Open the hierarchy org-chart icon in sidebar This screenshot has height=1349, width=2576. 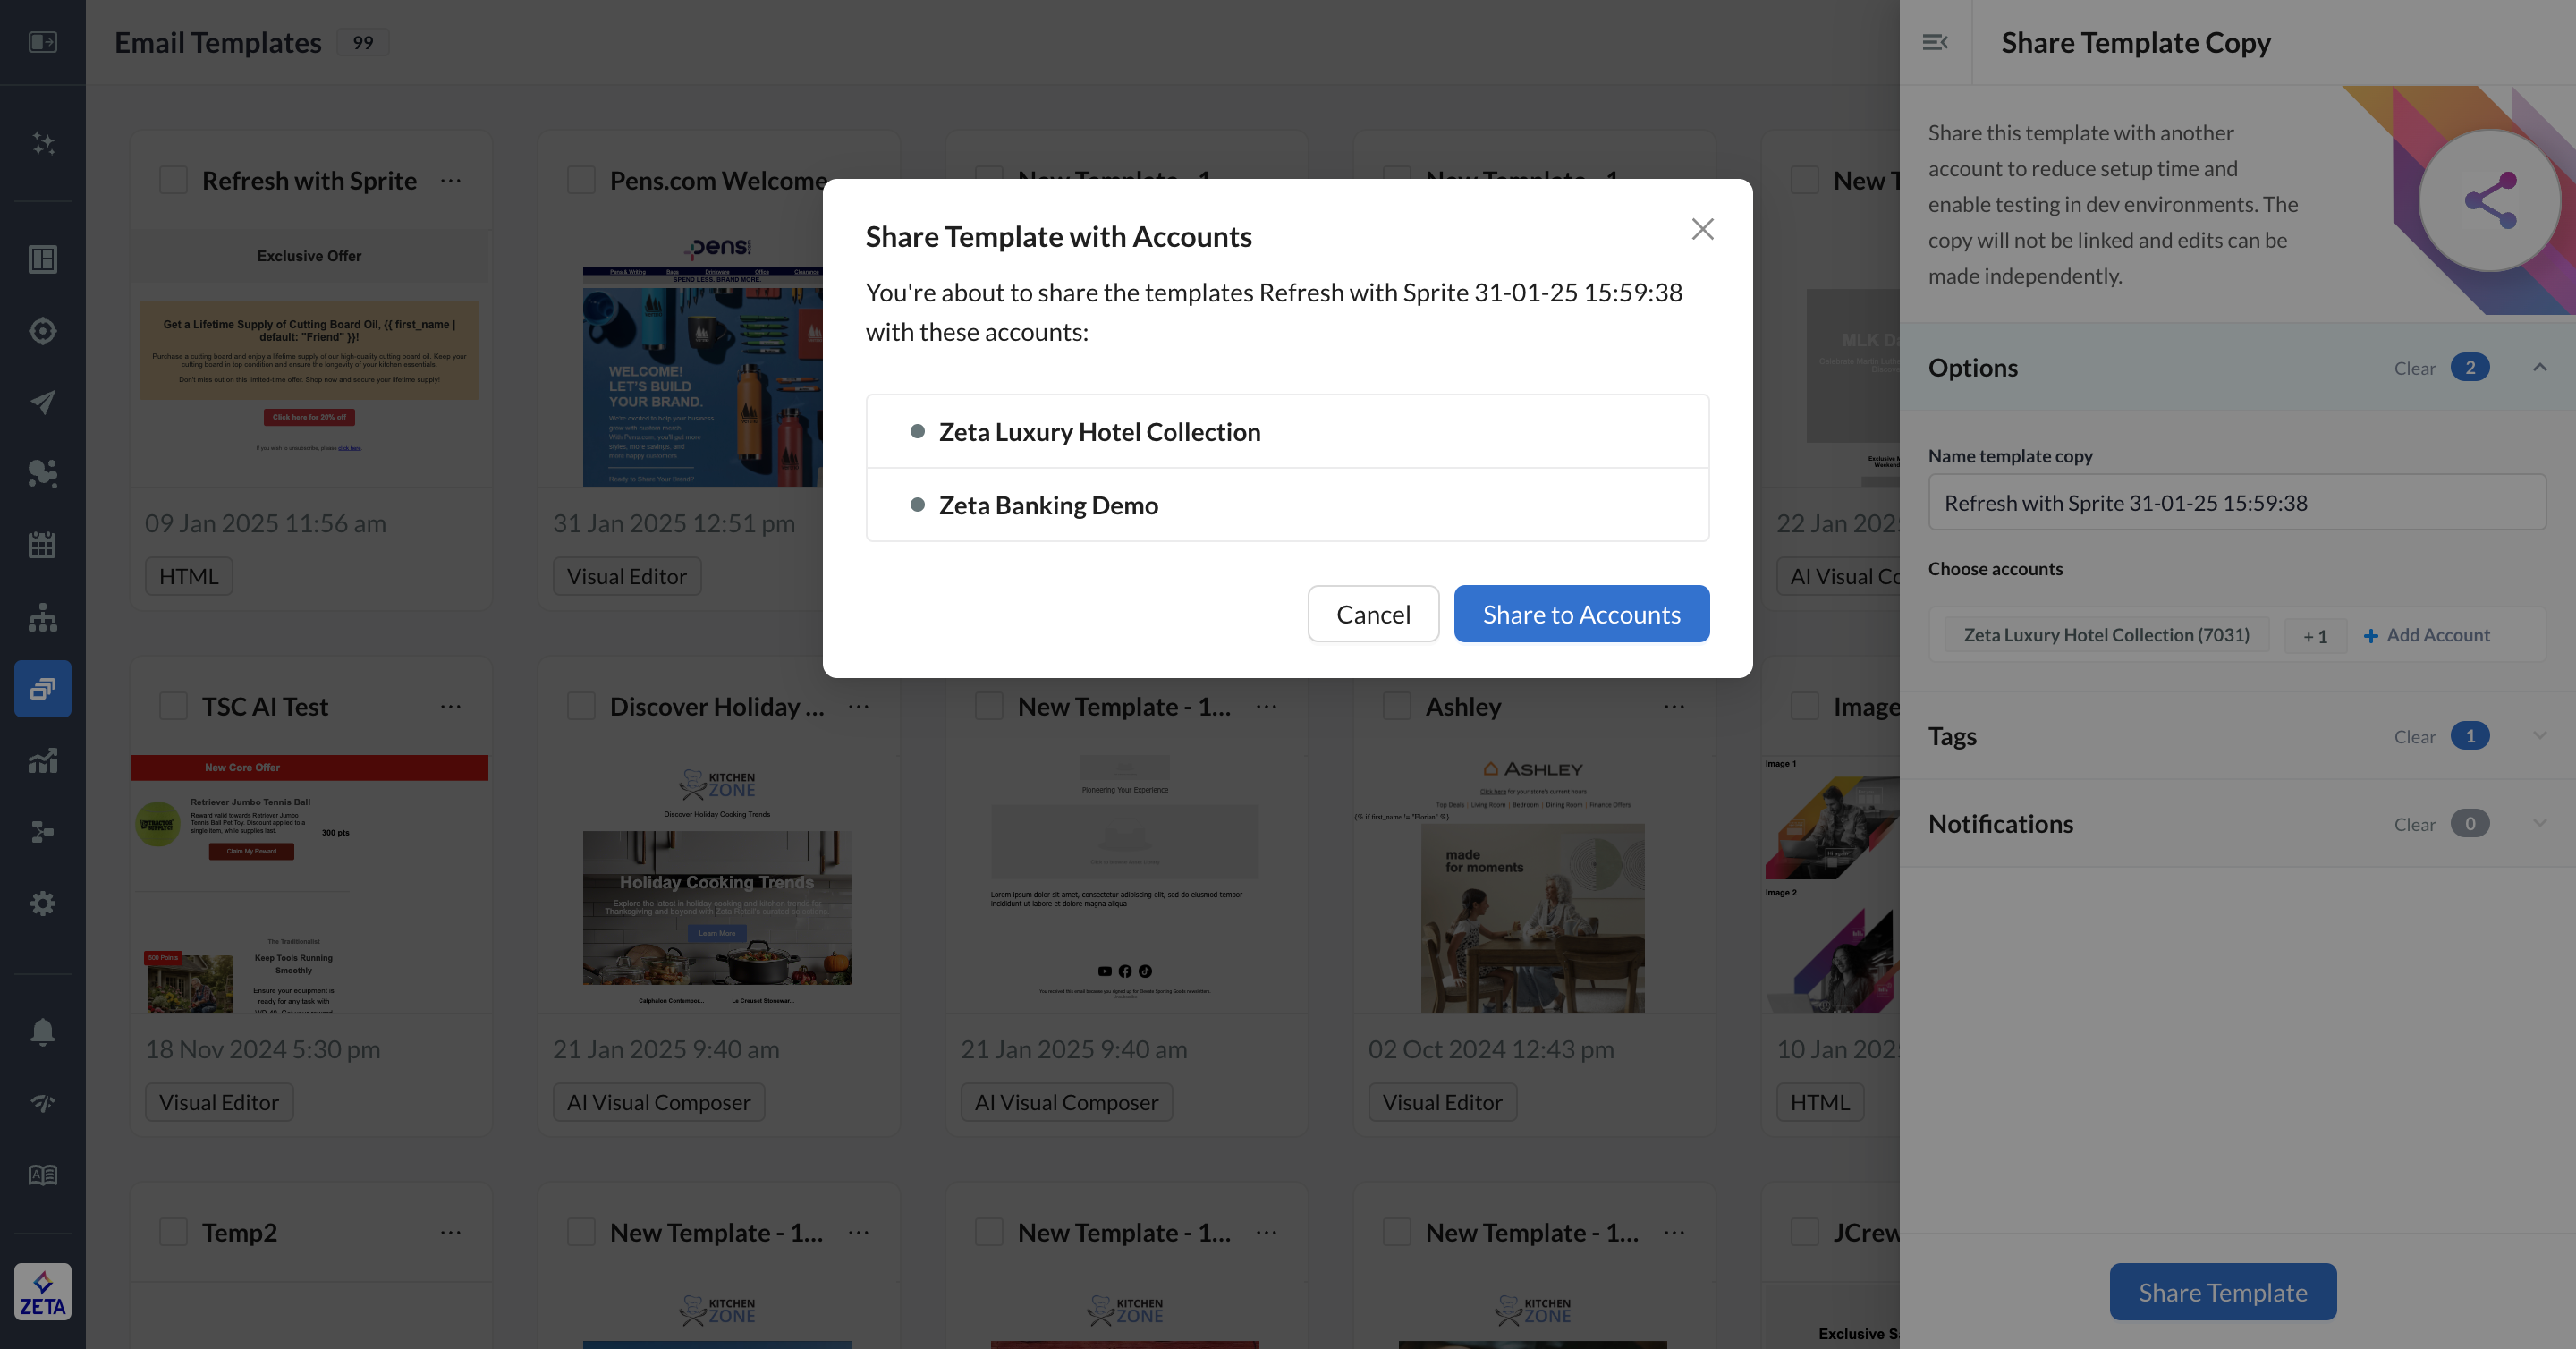point(42,617)
